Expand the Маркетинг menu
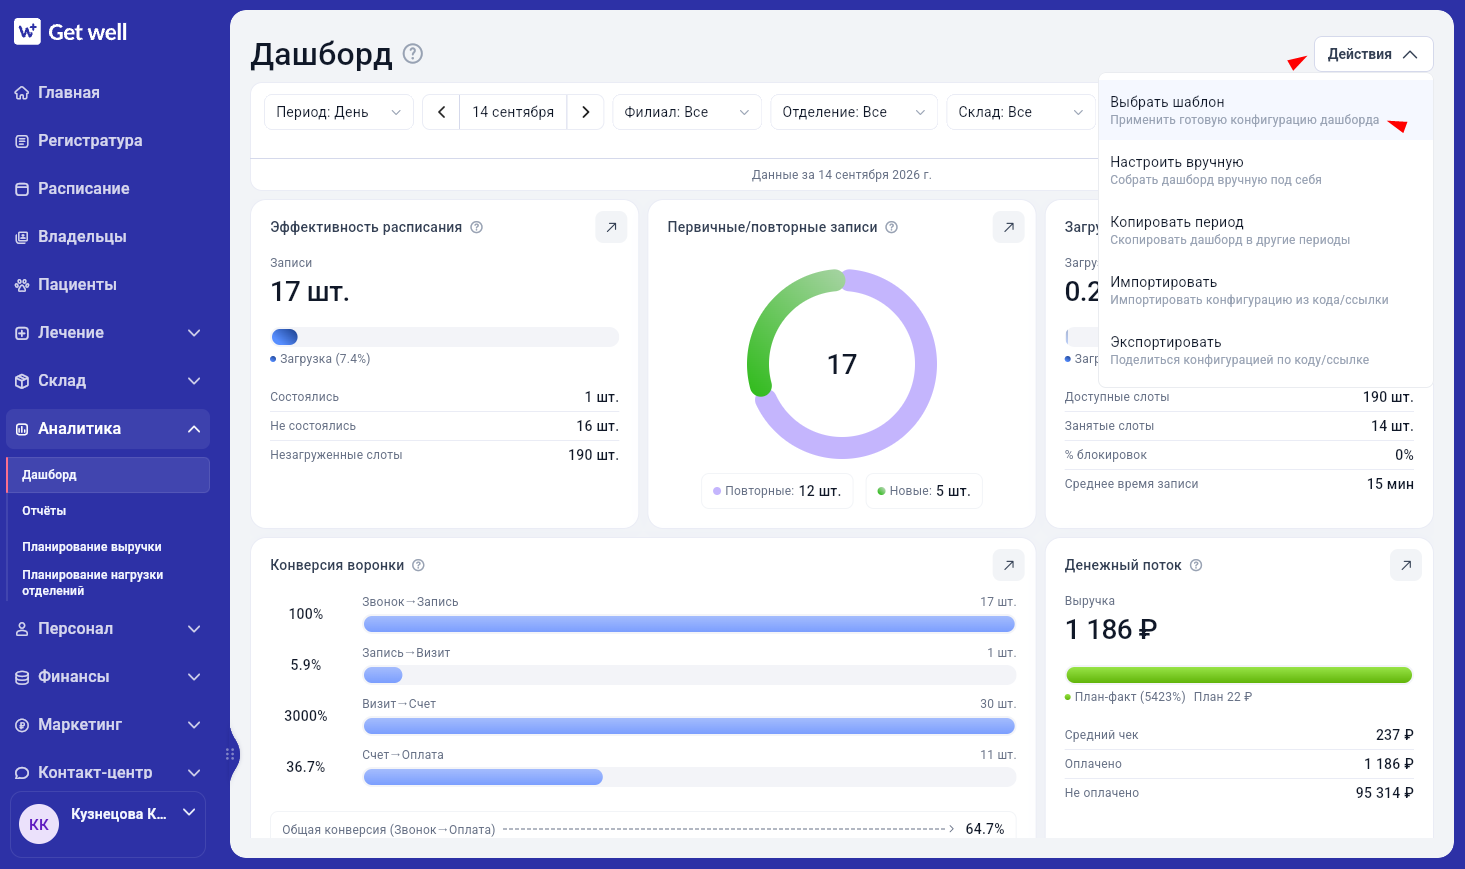Image resolution: width=1465 pixels, height=869 pixels. pos(108,725)
